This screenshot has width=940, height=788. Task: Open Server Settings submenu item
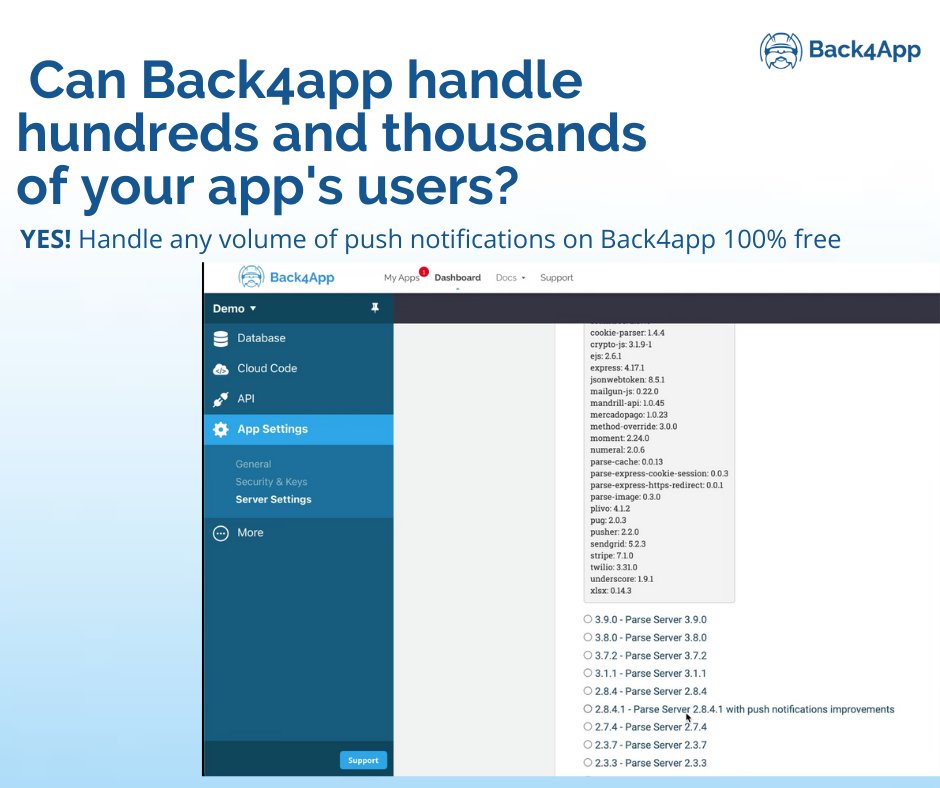pyautogui.click(x=273, y=500)
